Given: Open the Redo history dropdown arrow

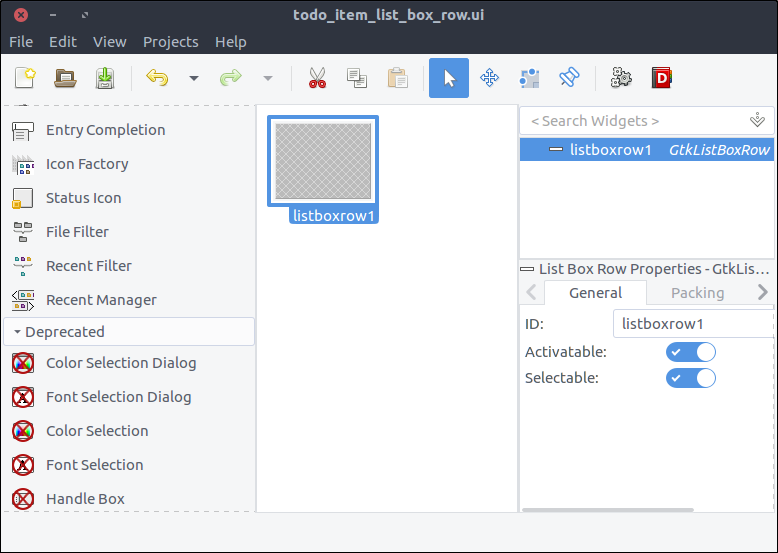Looking at the screenshot, I should pos(267,78).
